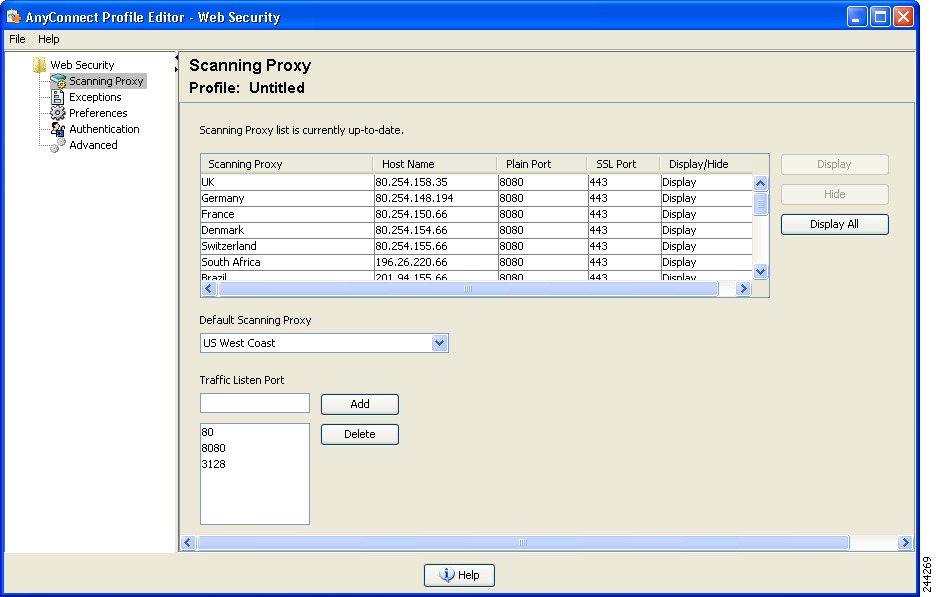Minimize the Profile Editor window
This screenshot has width=937, height=597.
pyautogui.click(x=856, y=17)
